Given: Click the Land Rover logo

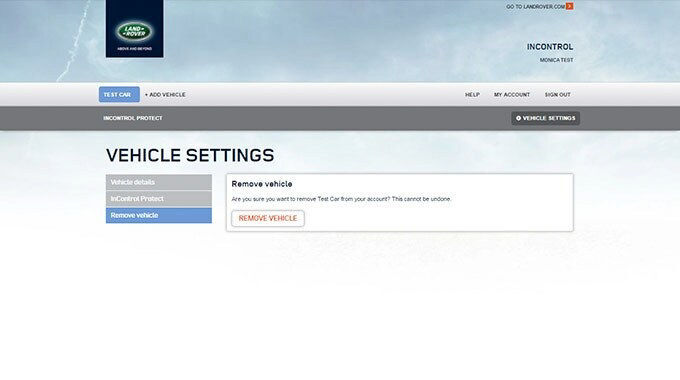Looking at the screenshot, I should click(134, 29).
